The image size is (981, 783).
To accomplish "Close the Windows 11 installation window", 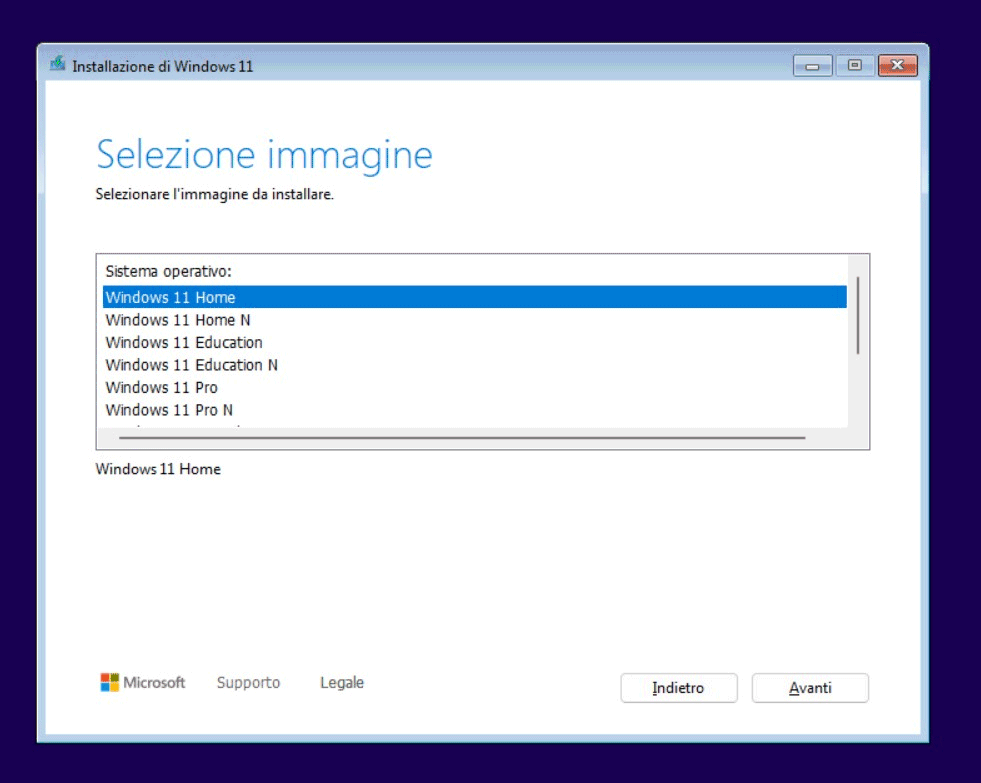I will tap(897, 66).
